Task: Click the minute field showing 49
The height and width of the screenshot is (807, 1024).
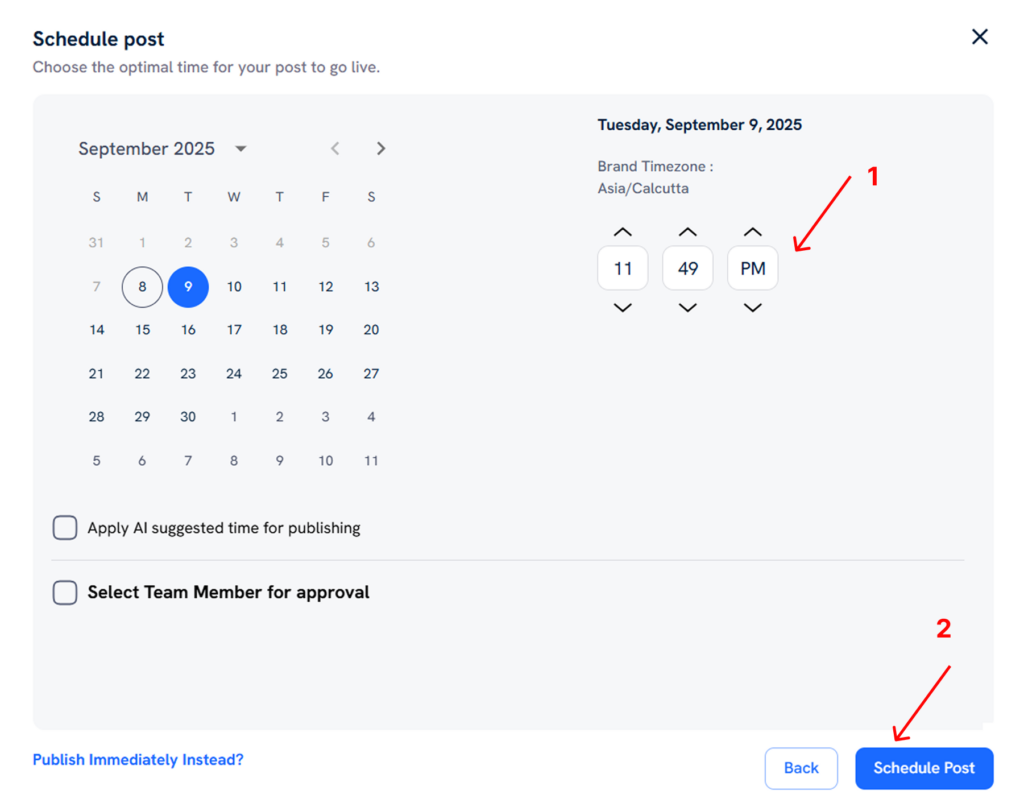Action: [x=687, y=268]
